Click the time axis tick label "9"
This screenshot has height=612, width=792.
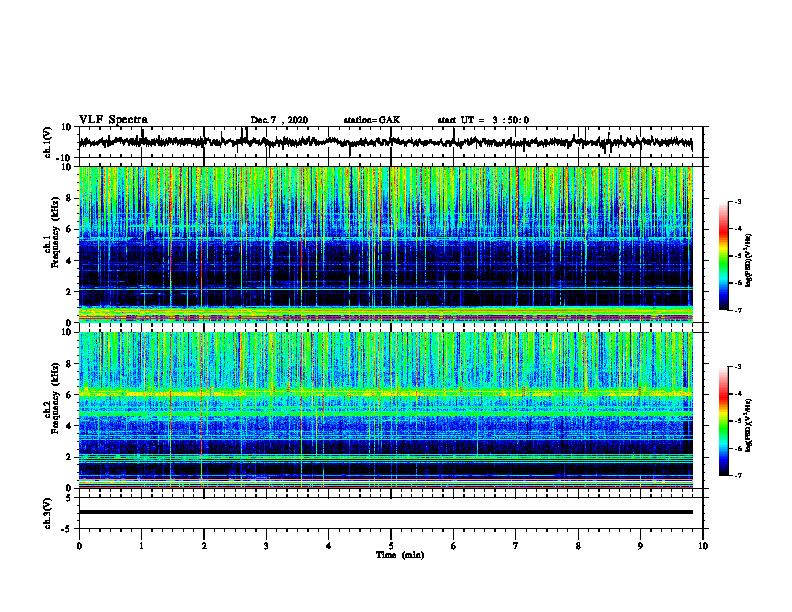pos(640,546)
